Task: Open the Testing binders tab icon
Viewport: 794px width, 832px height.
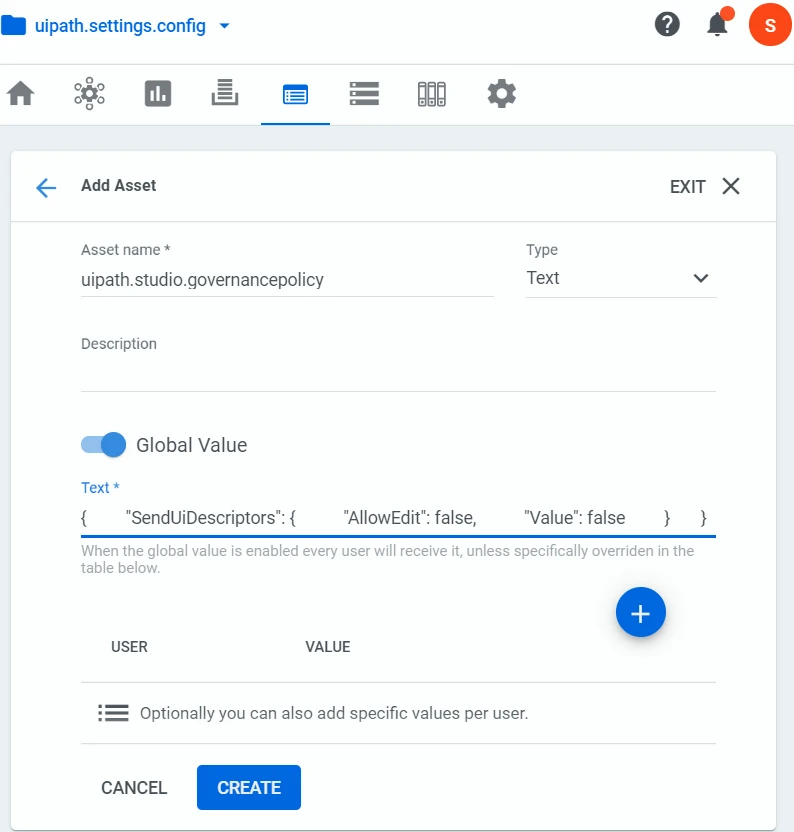Action: pyautogui.click(x=431, y=94)
